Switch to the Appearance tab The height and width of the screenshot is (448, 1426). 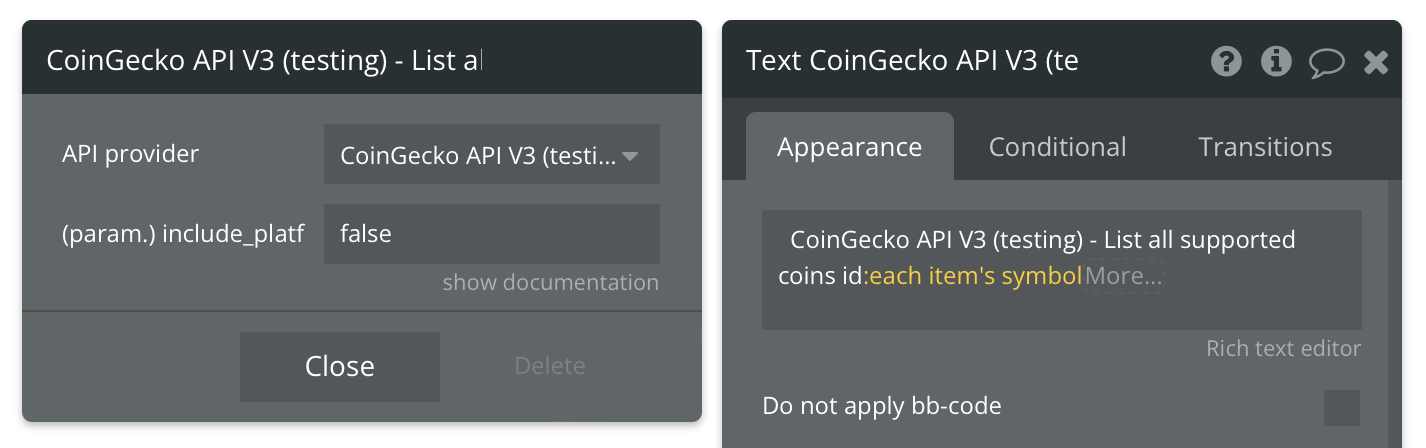pyautogui.click(x=849, y=147)
